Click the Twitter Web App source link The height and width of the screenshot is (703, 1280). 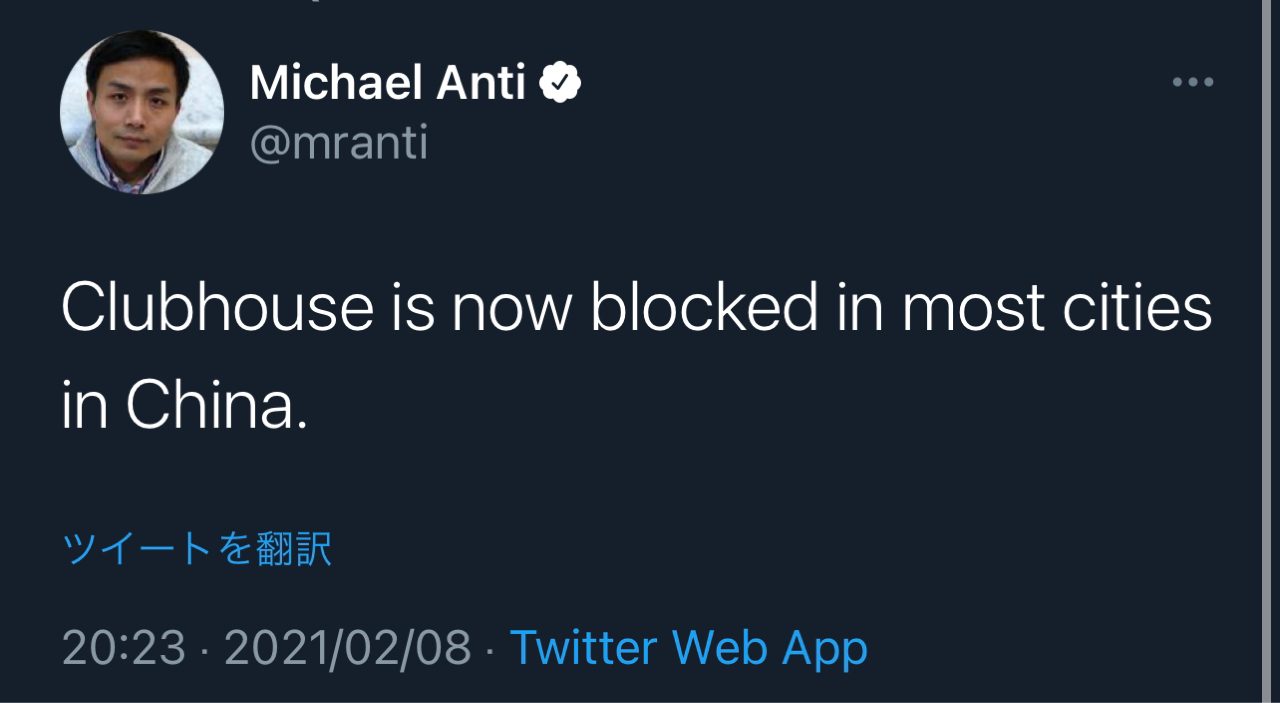click(688, 648)
